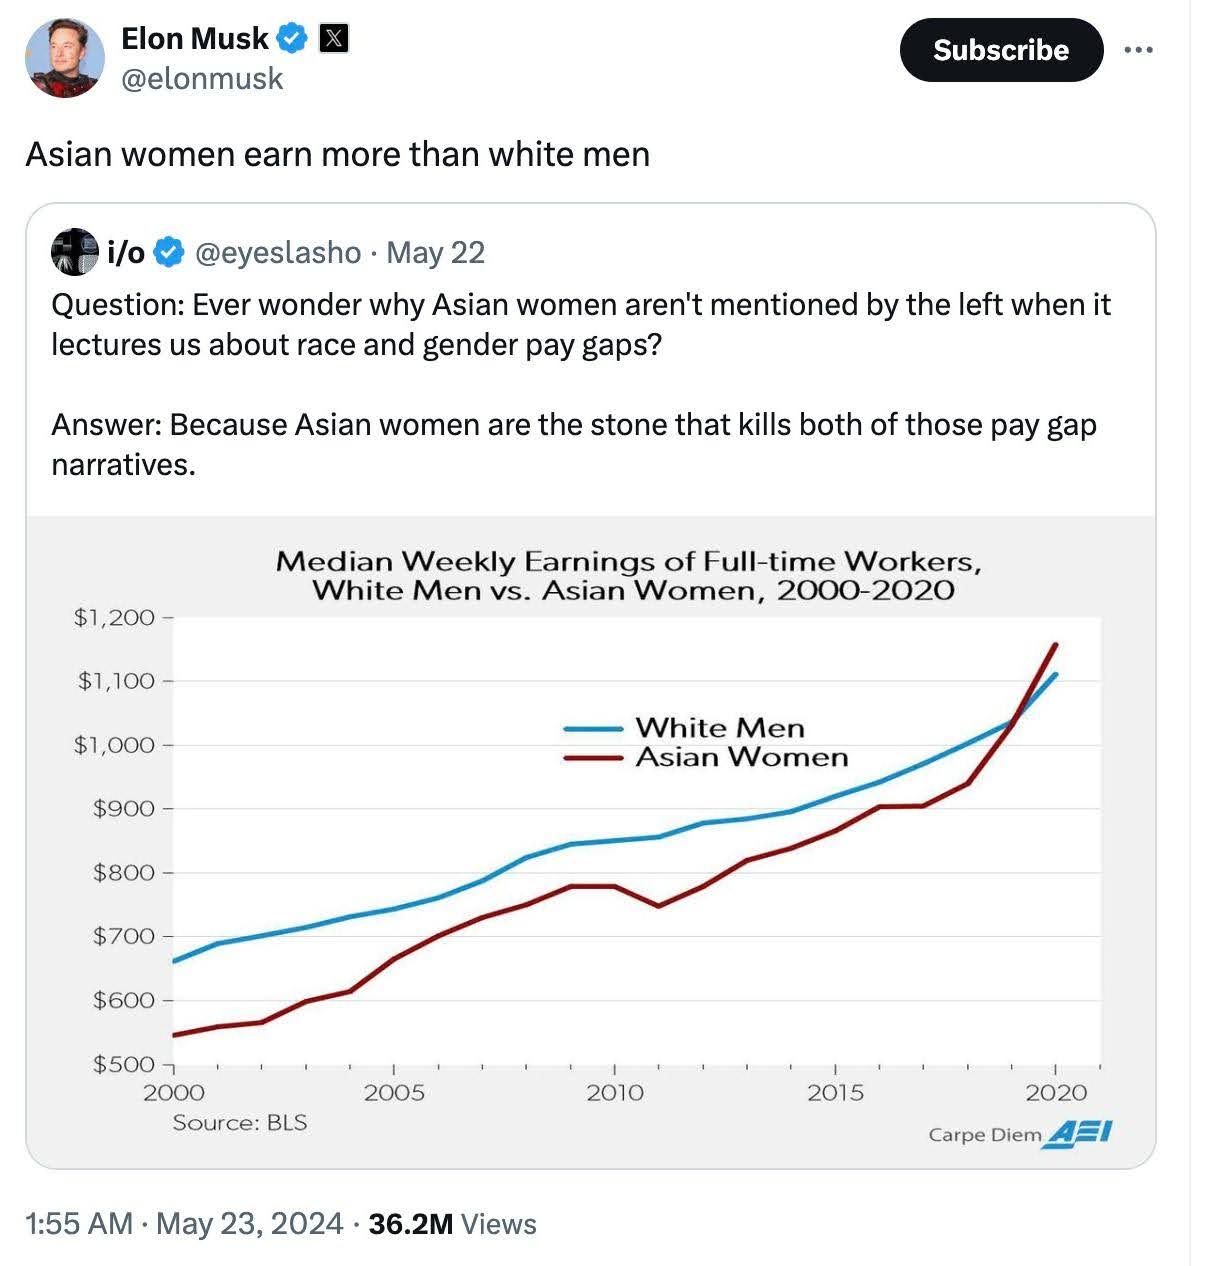Click the AEI logo in the chart
Image resolution: width=1208 pixels, height=1266 pixels.
pyautogui.click(x=1078, y=1134)
